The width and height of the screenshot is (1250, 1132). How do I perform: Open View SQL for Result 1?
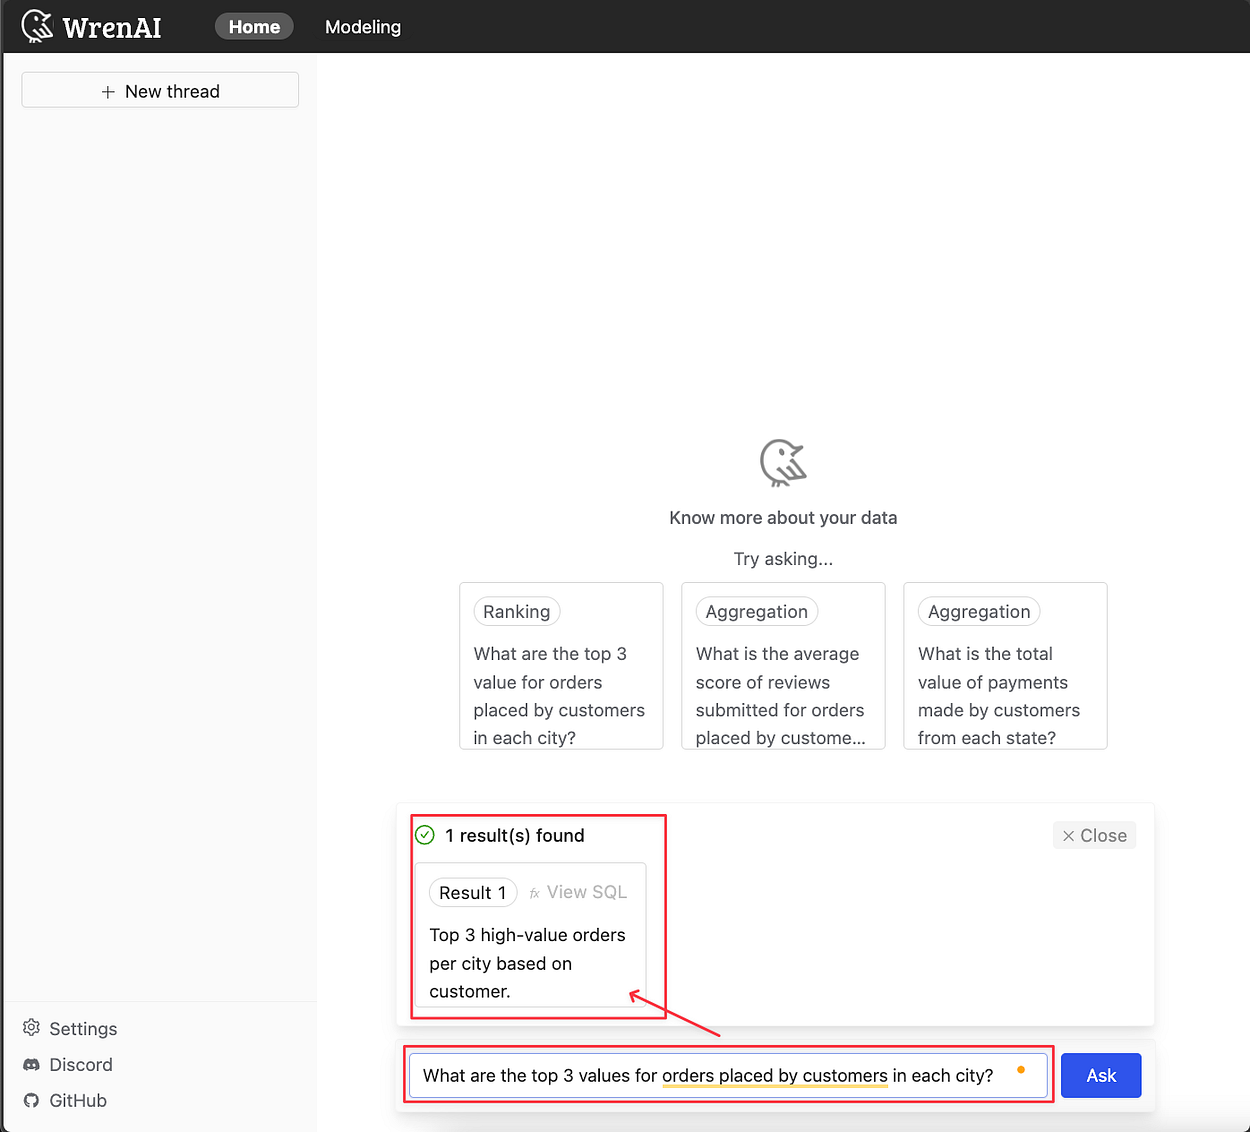click(588, 892)
